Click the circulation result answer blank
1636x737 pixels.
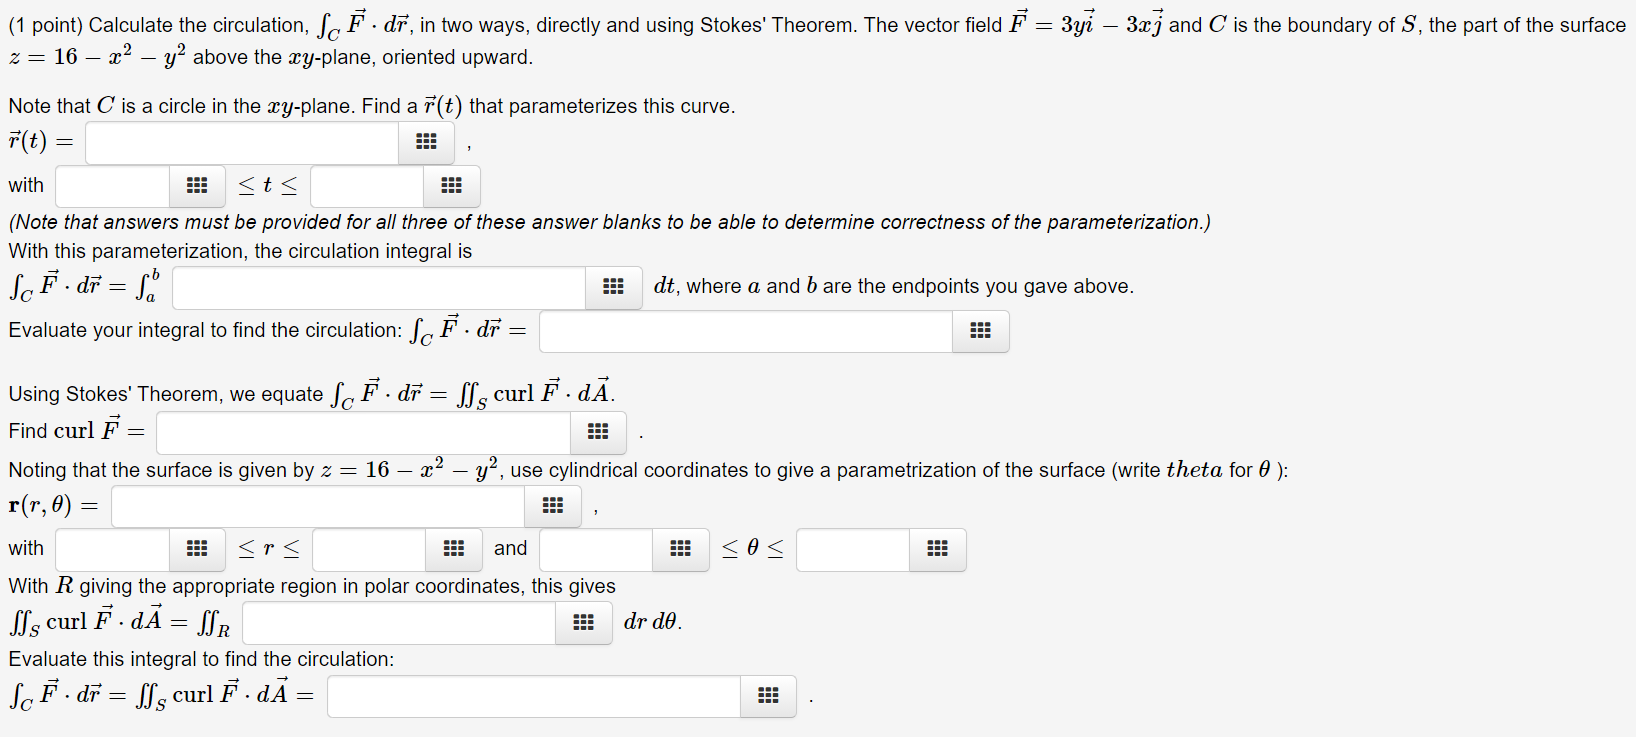click(745, 331)
